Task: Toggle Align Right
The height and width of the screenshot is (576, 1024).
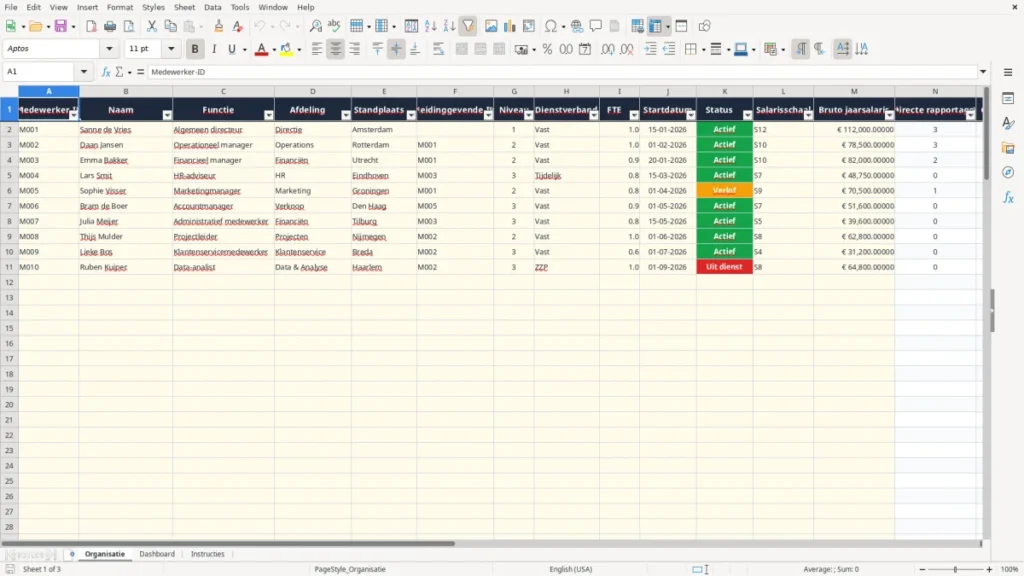Action: point(354,49)
